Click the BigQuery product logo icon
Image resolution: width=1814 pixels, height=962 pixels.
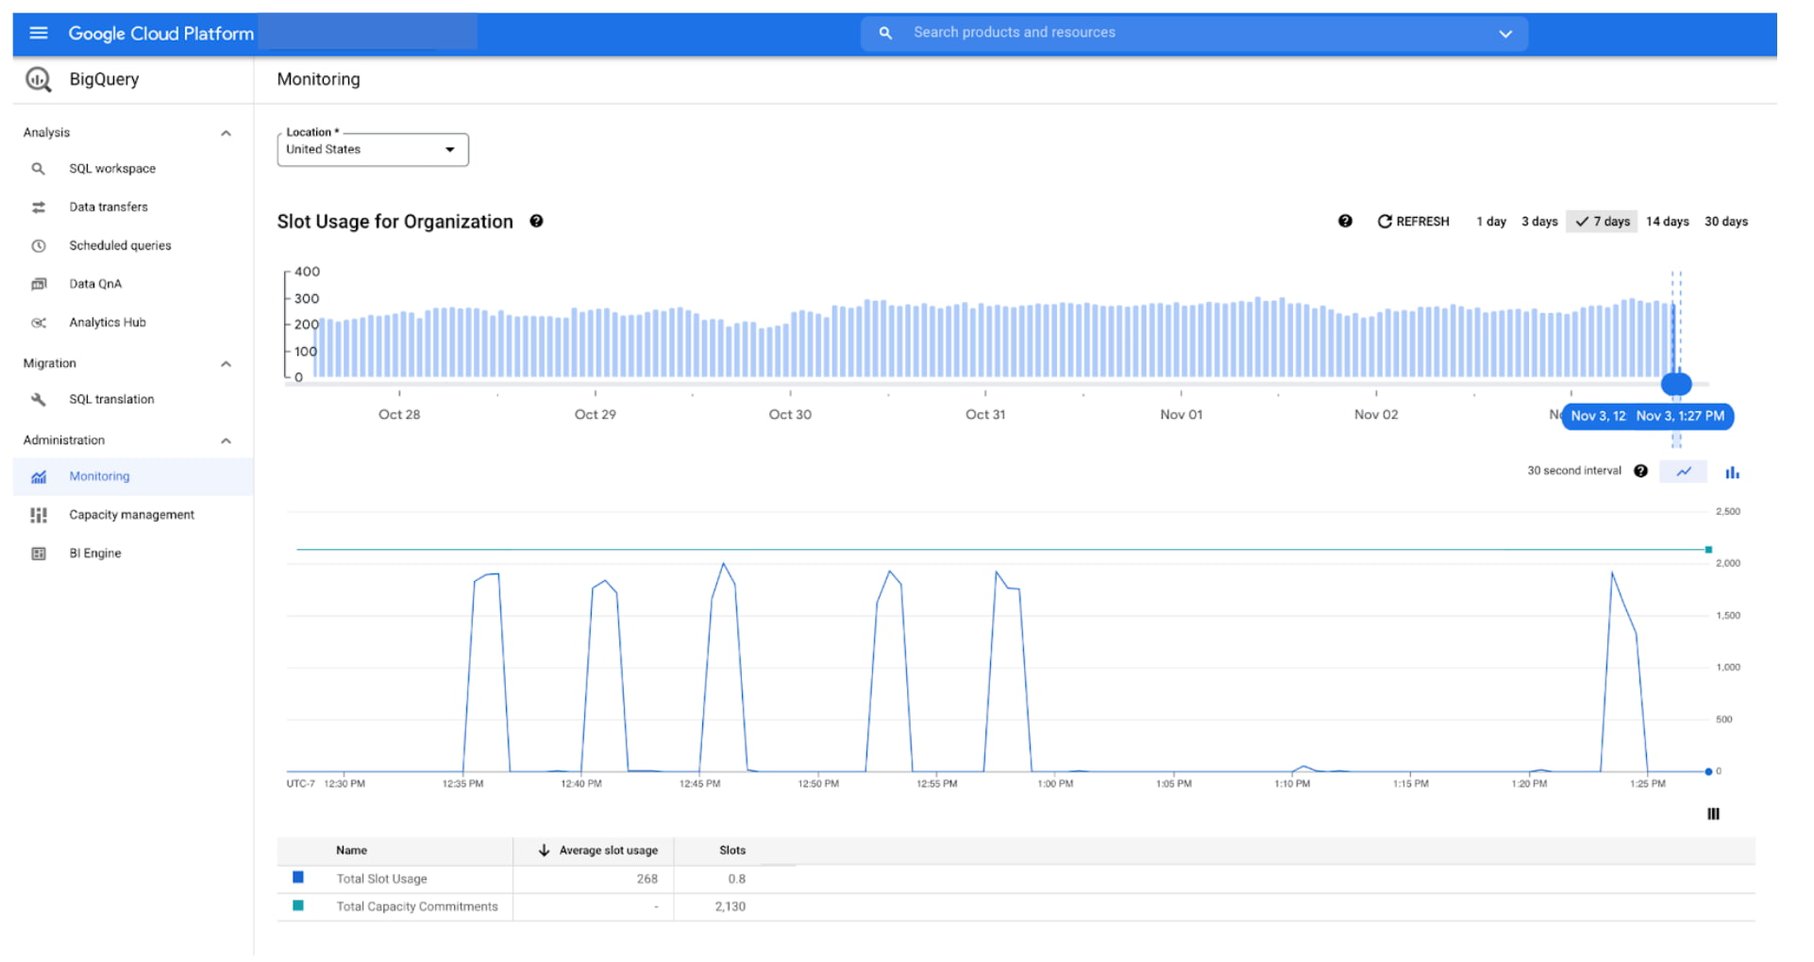38,79
